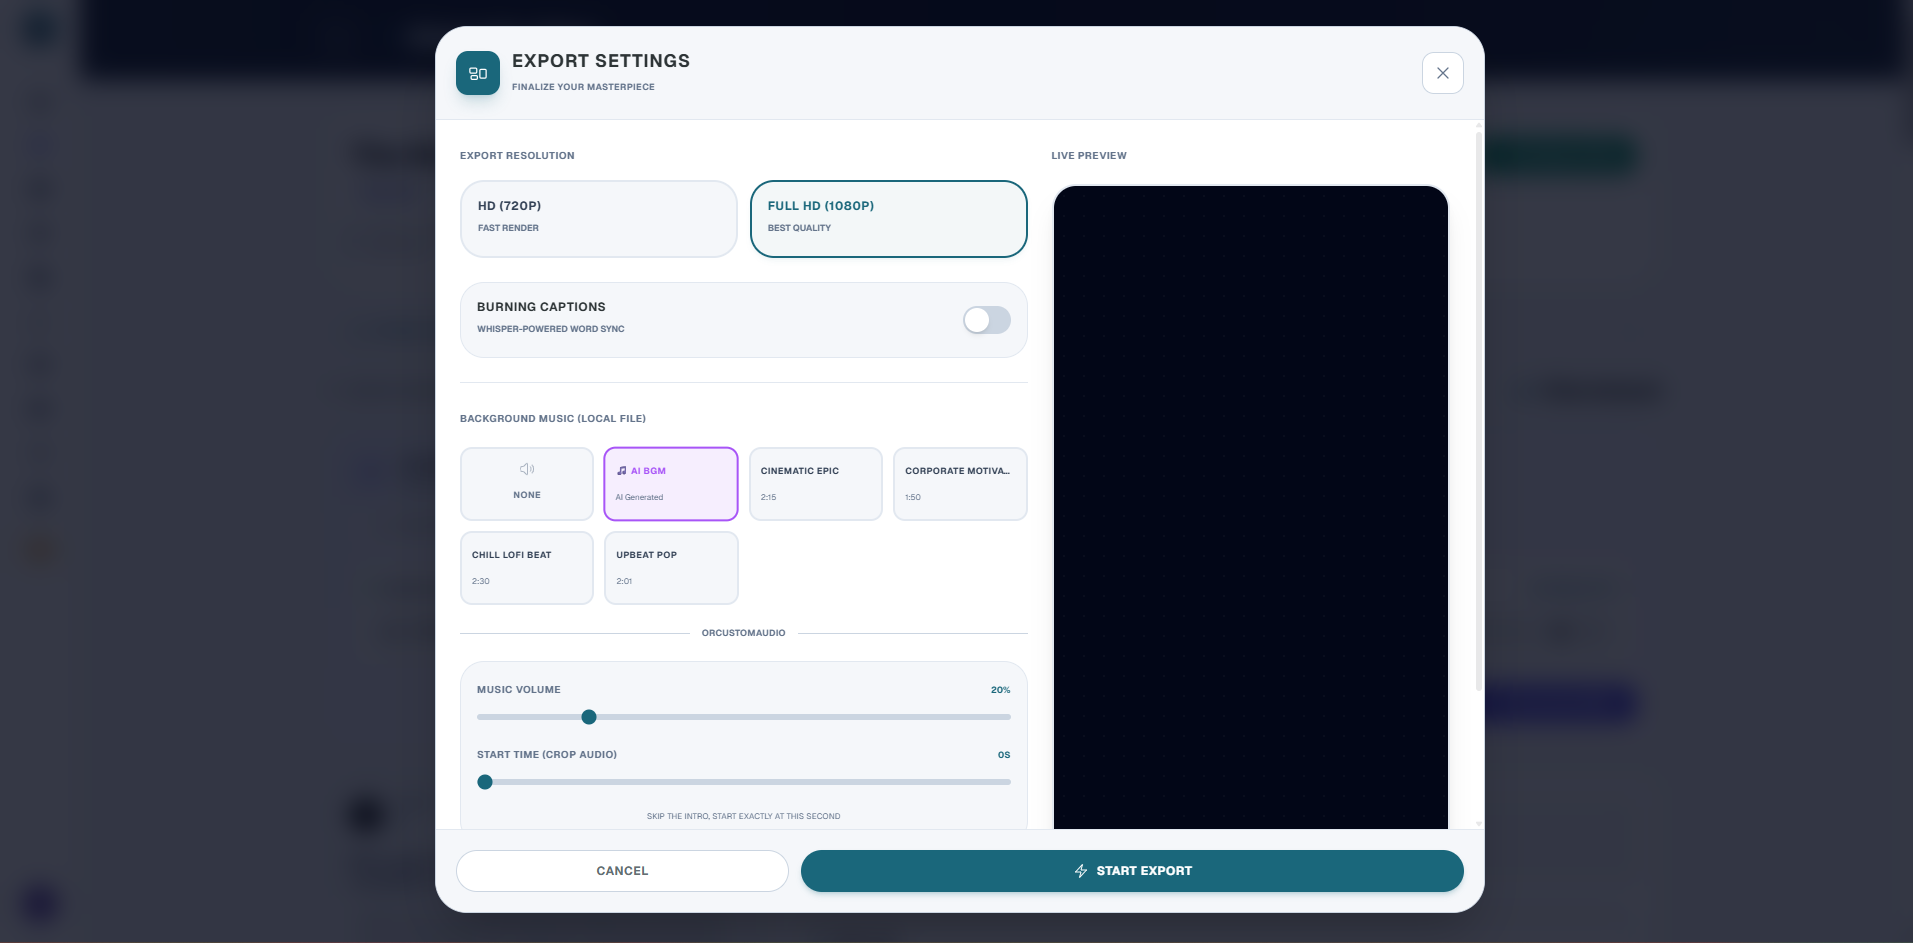Click the 0S start time value
1913x943 pixels.
coord(1004,755)
